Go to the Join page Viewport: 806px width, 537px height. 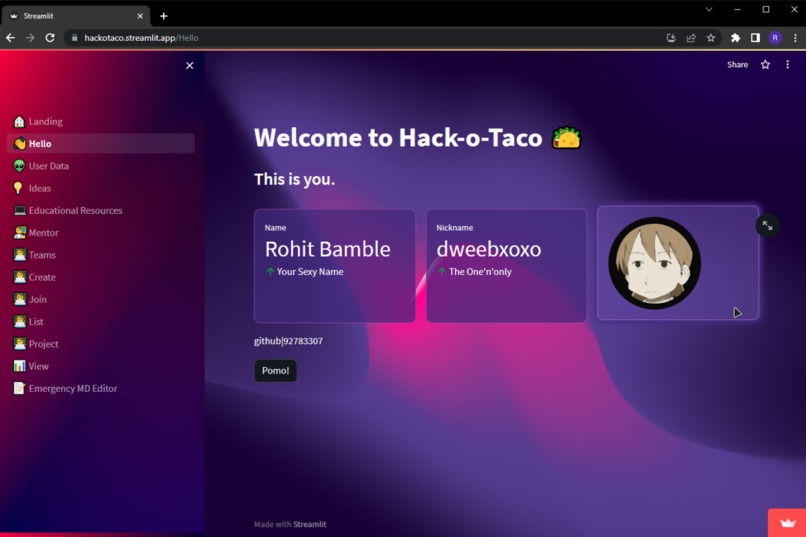(100, 299)
